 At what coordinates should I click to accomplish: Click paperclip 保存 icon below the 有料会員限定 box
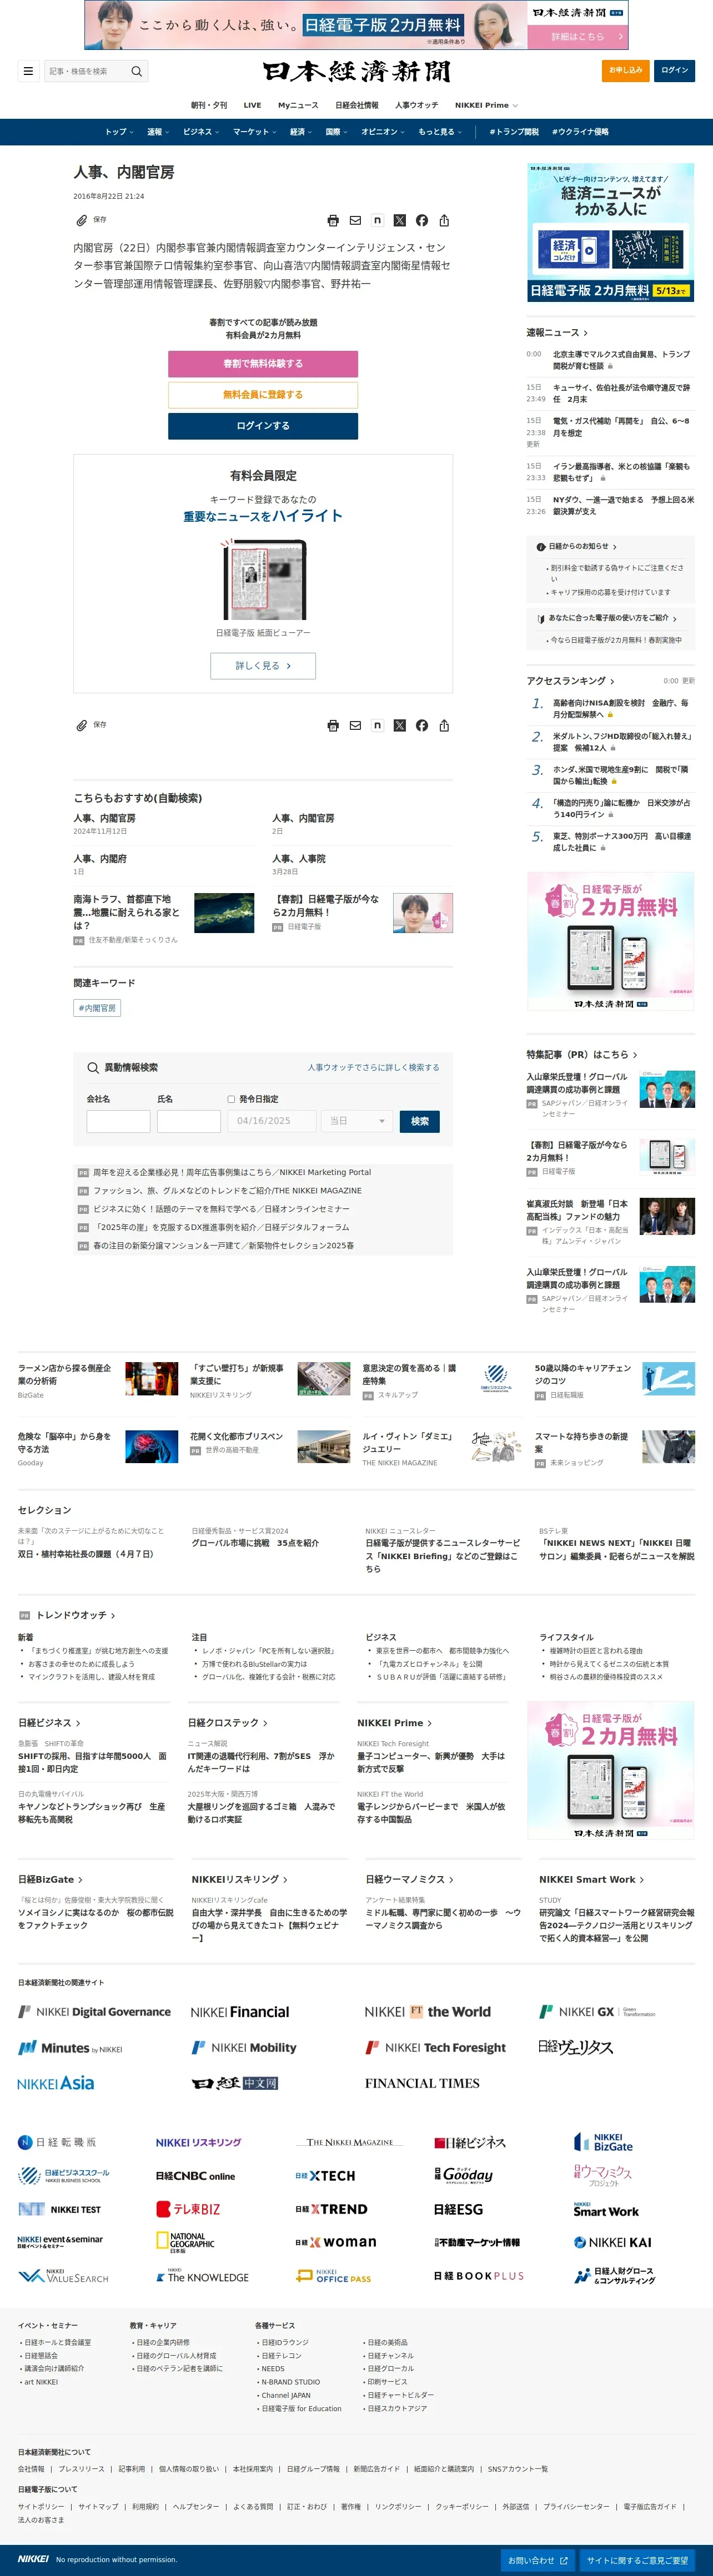[x=82, y=725]
